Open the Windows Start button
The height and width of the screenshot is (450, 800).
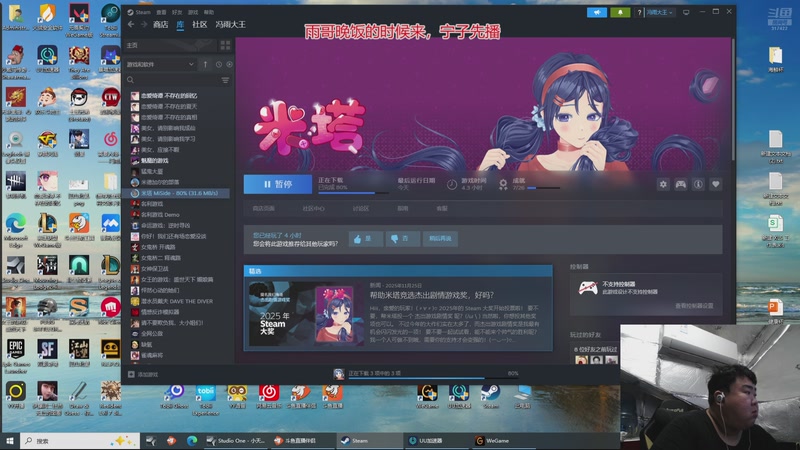10,441
